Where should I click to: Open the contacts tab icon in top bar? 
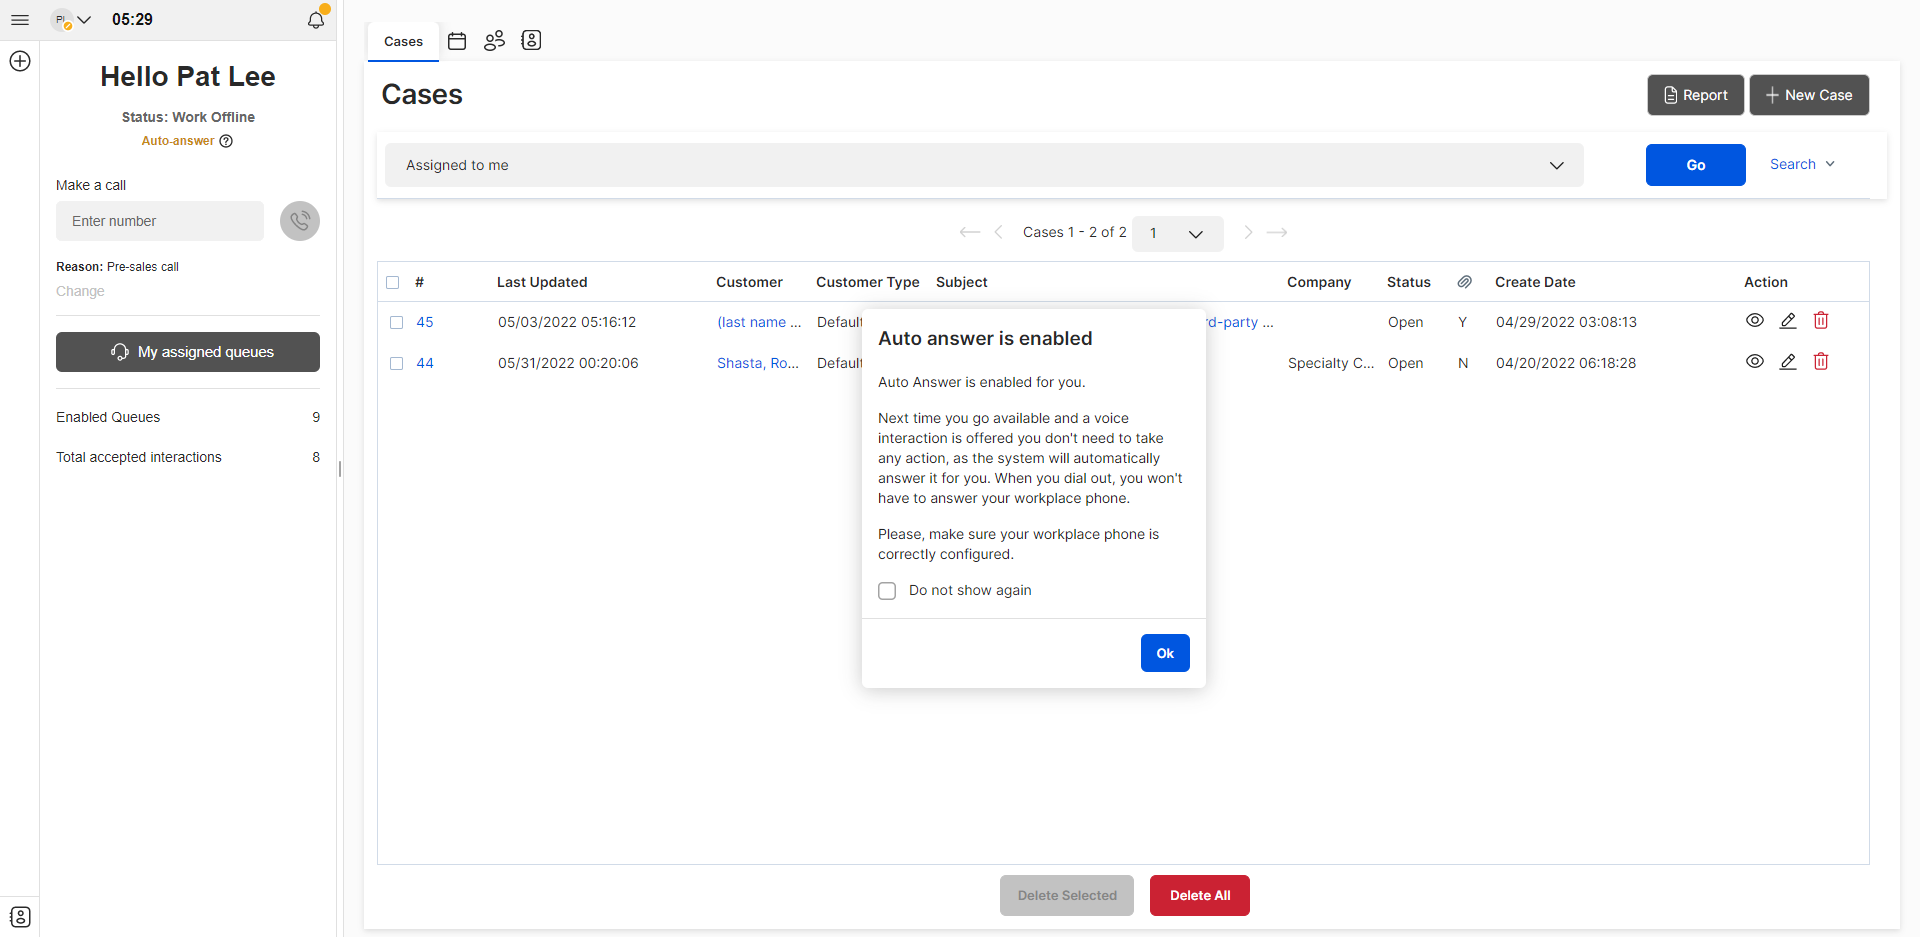(531, 41)
